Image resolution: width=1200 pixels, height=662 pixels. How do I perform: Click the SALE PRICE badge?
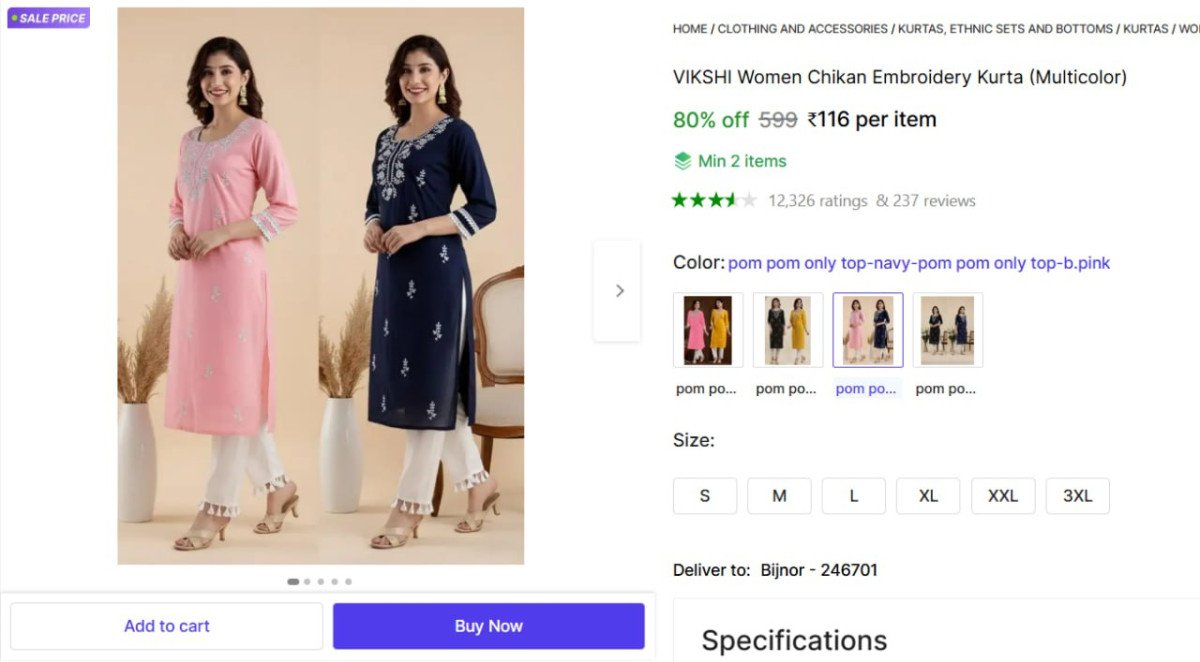(x=47, y=17)
